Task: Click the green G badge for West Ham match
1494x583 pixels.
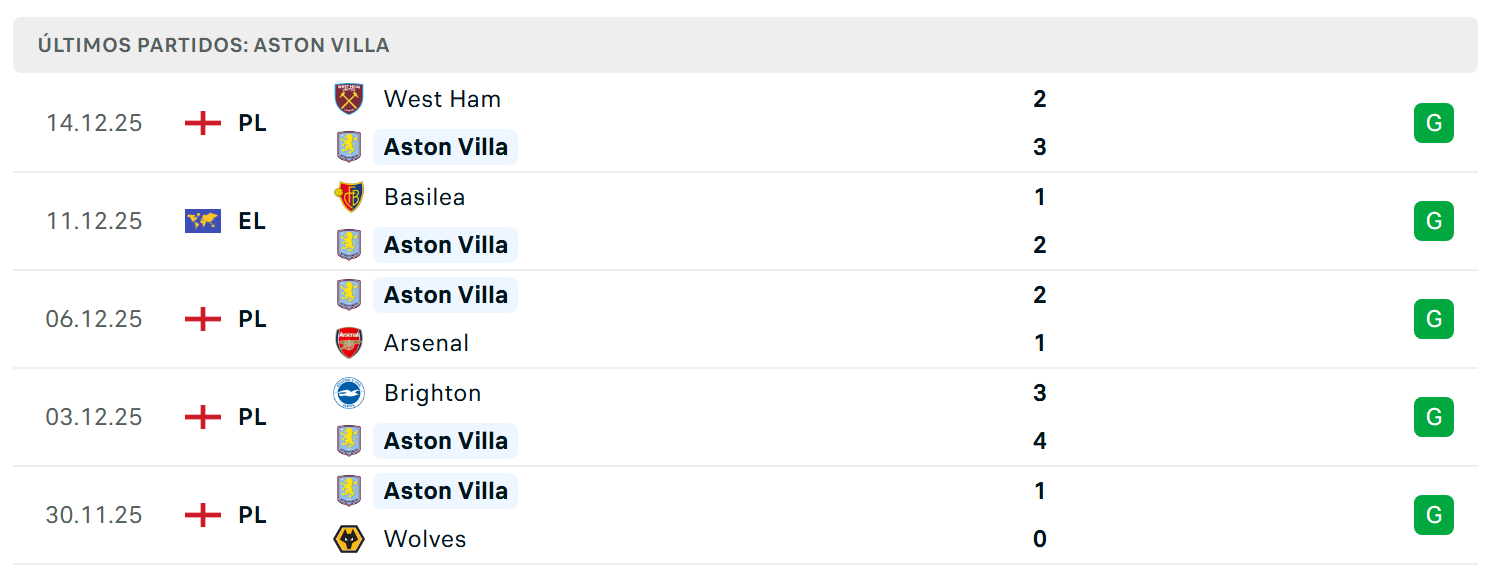Action: tap(1433, 123)
